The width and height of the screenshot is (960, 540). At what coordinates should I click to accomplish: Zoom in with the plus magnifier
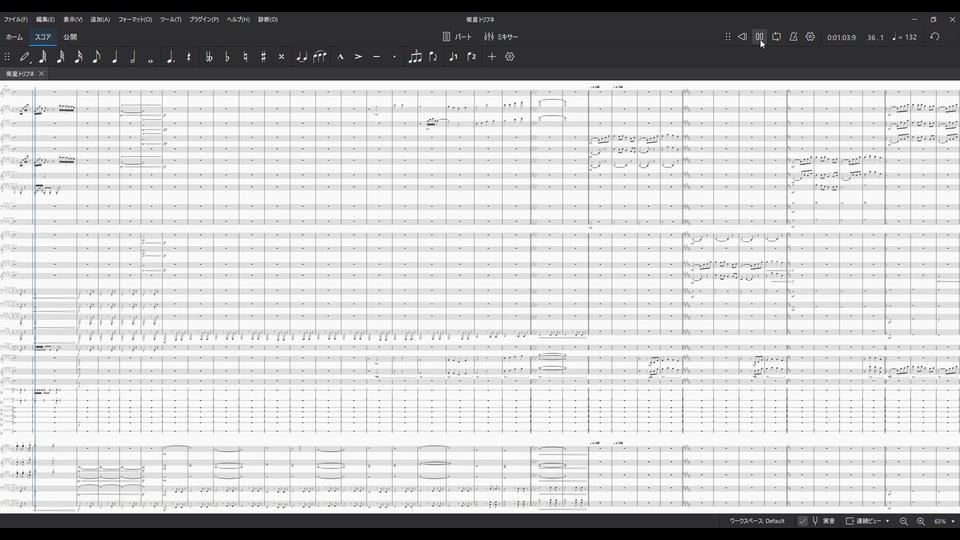(x=920, y=521)
